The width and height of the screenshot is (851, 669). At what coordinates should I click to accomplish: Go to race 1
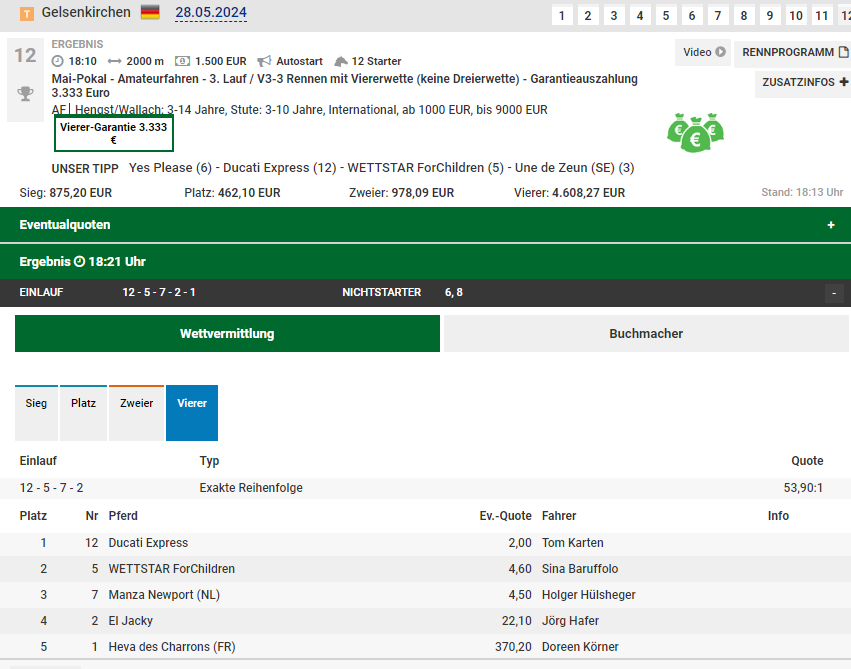coord(562,16)
